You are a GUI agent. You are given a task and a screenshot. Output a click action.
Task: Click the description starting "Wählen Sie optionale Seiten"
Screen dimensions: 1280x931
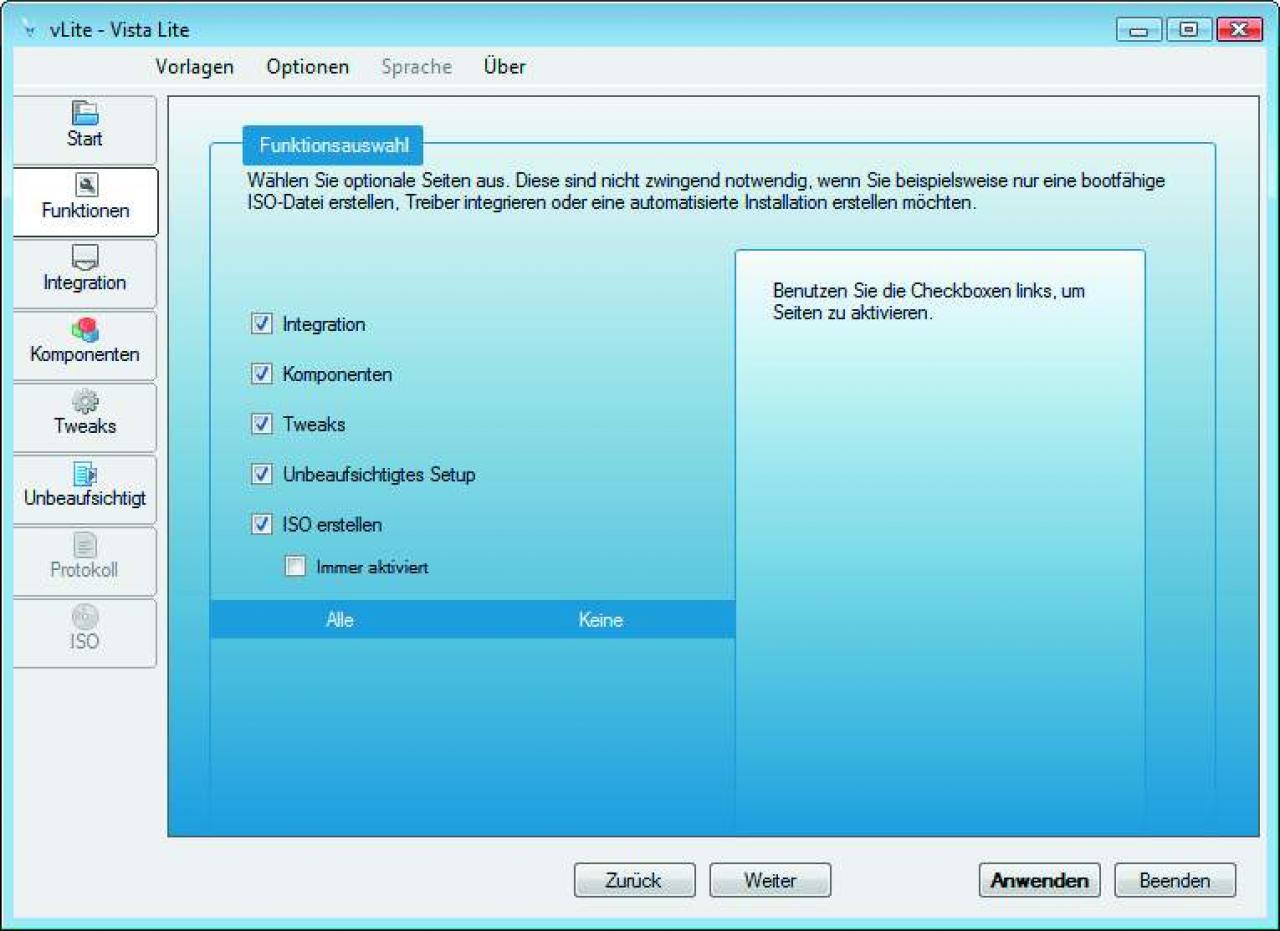coord(706,192)
